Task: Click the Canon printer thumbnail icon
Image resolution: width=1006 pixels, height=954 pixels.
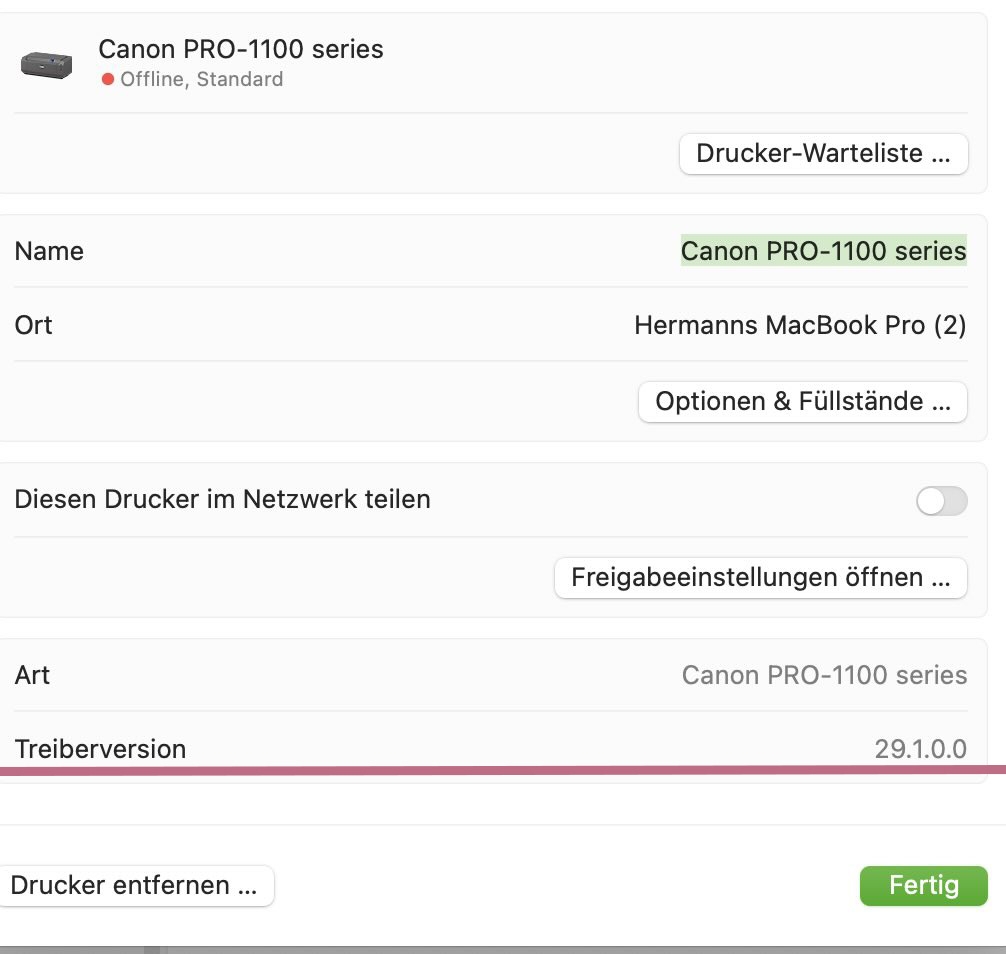Action: point(46,65)
